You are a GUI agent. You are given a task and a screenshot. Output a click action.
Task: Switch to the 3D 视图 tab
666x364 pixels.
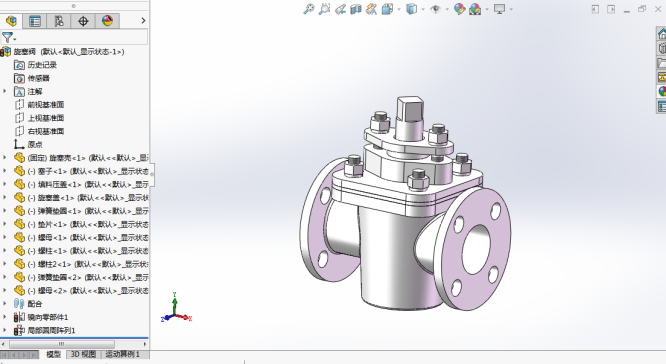(83, 354)
